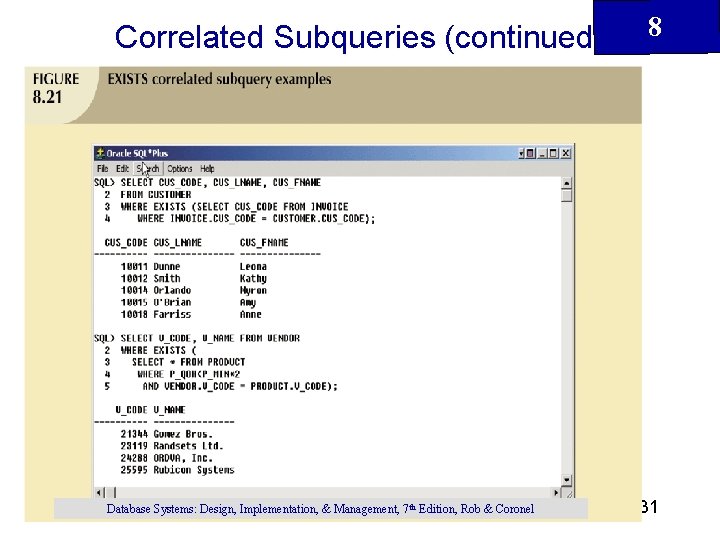Click the 'WHERE INVOICE.CUS_CODE = CUSTOMER.CUS_CODE);' line

coord(256,218)
